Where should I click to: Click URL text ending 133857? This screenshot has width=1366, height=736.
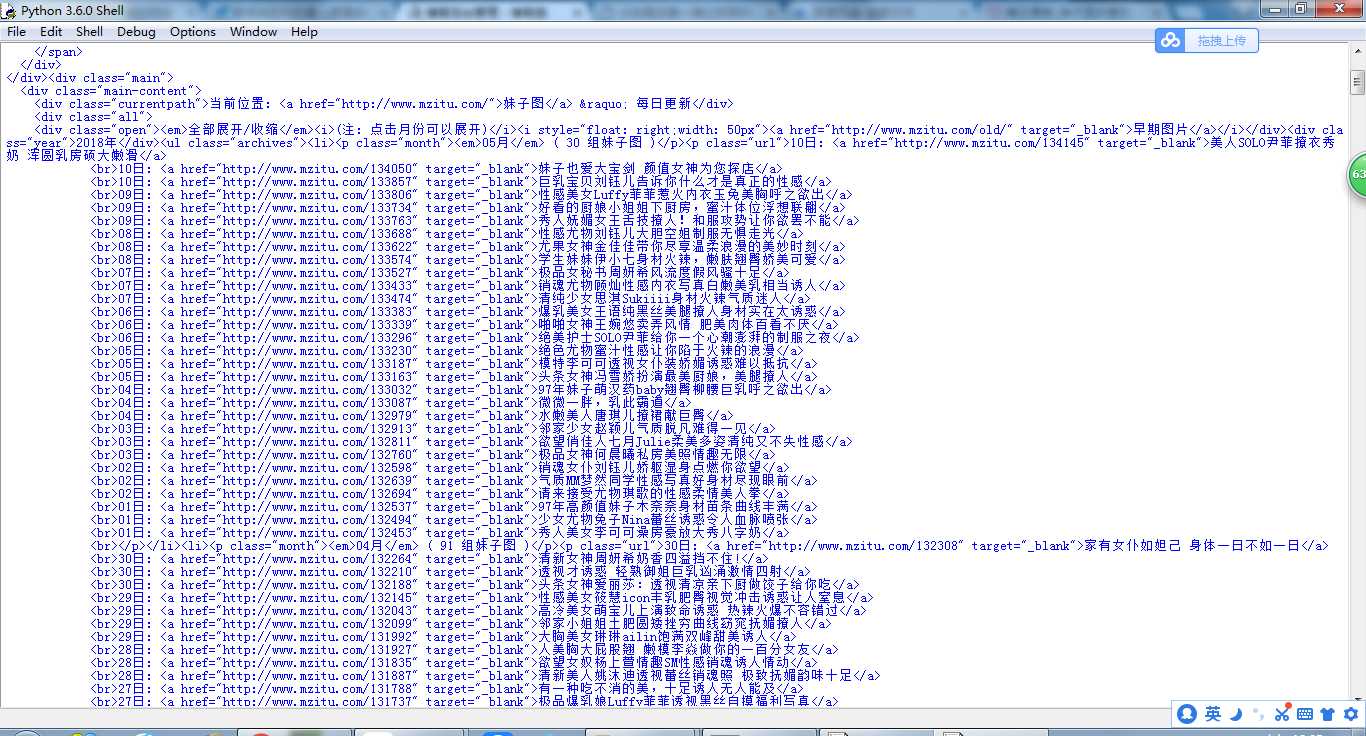tap(317, 182)
